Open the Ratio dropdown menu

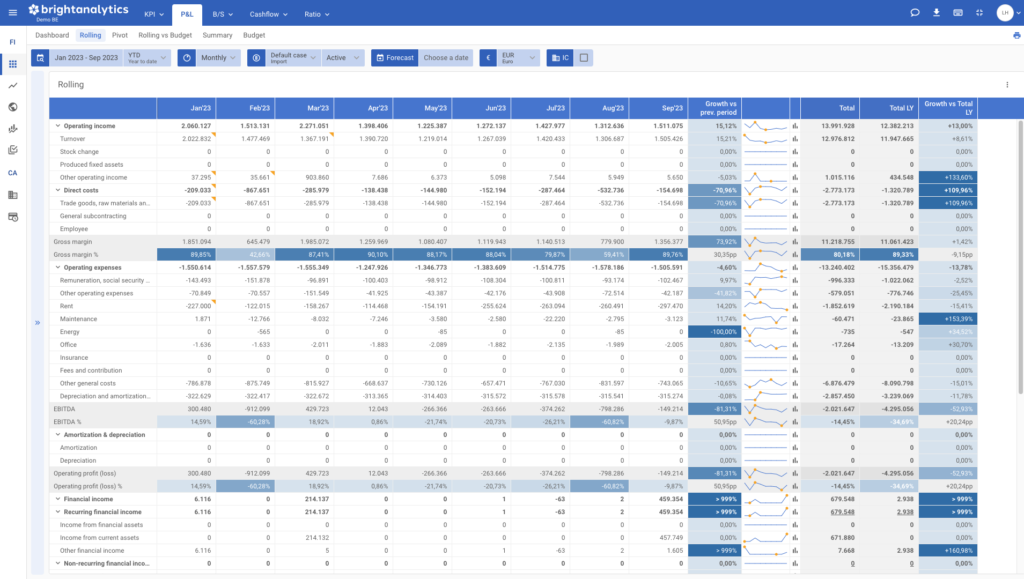click(317, 14)
